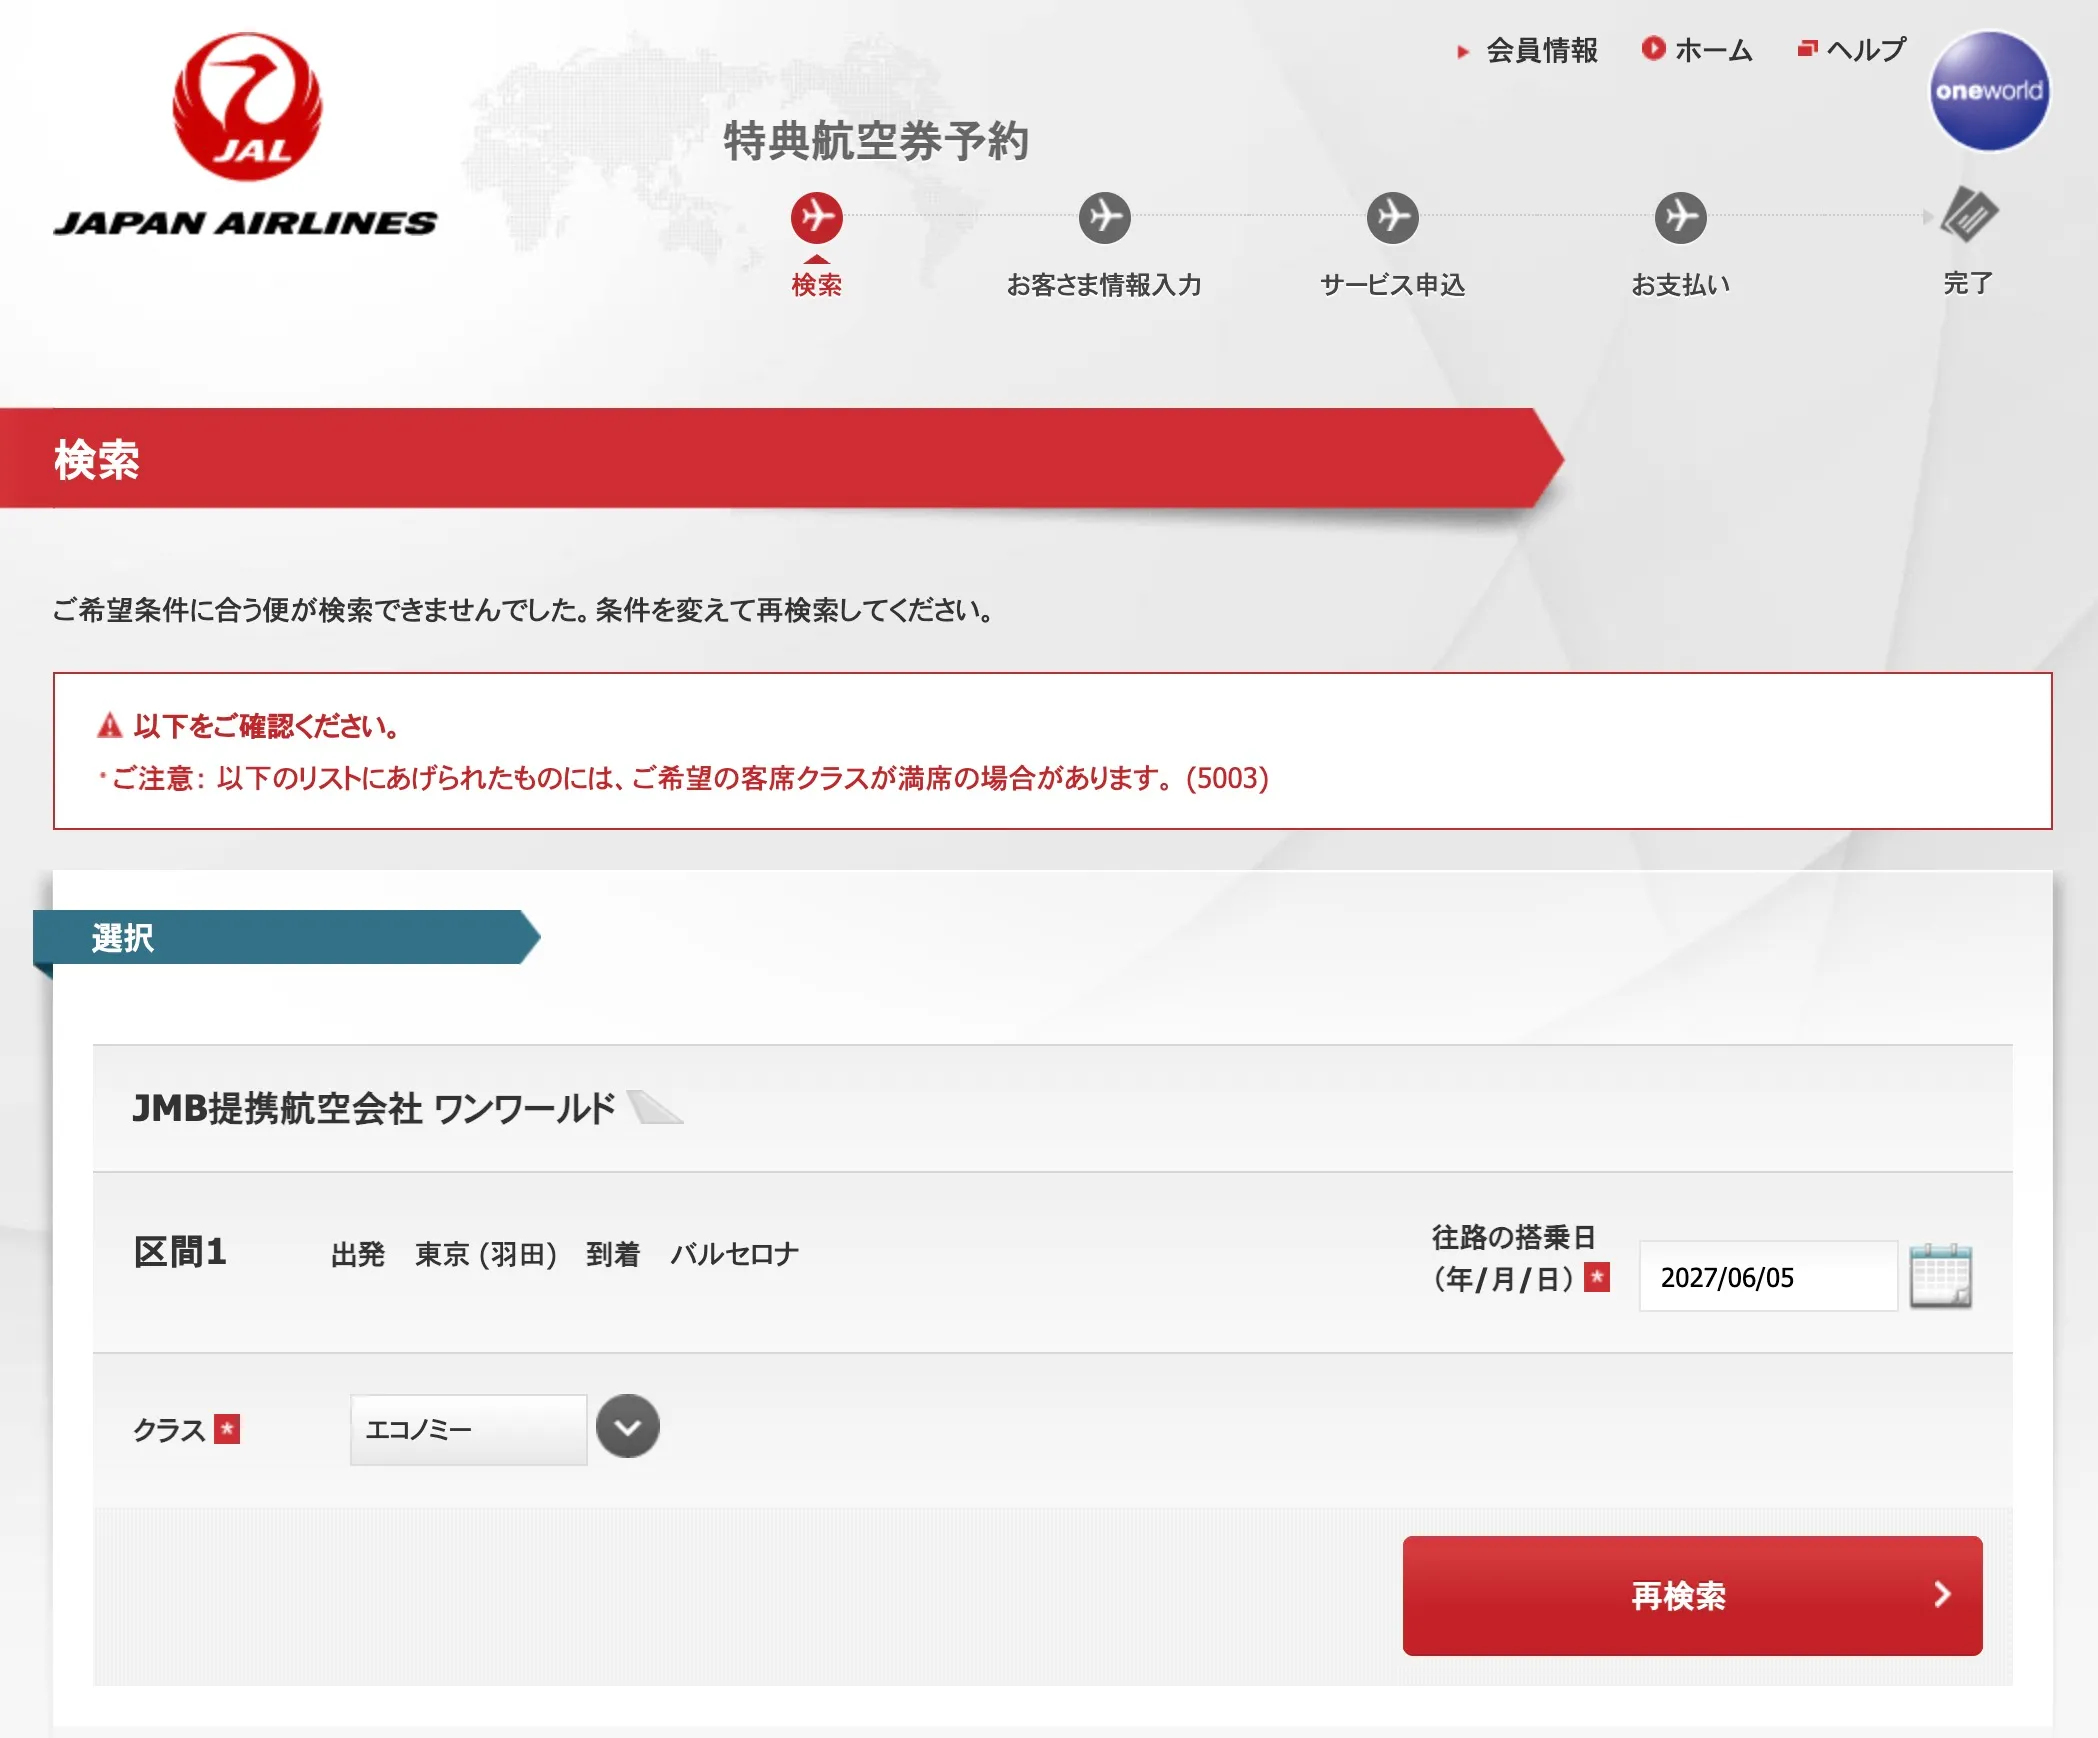Image resolution: width=2098 pixels, height=1738 pixels.
Task: Click the departure date input field
Action: [1768, 1276]
